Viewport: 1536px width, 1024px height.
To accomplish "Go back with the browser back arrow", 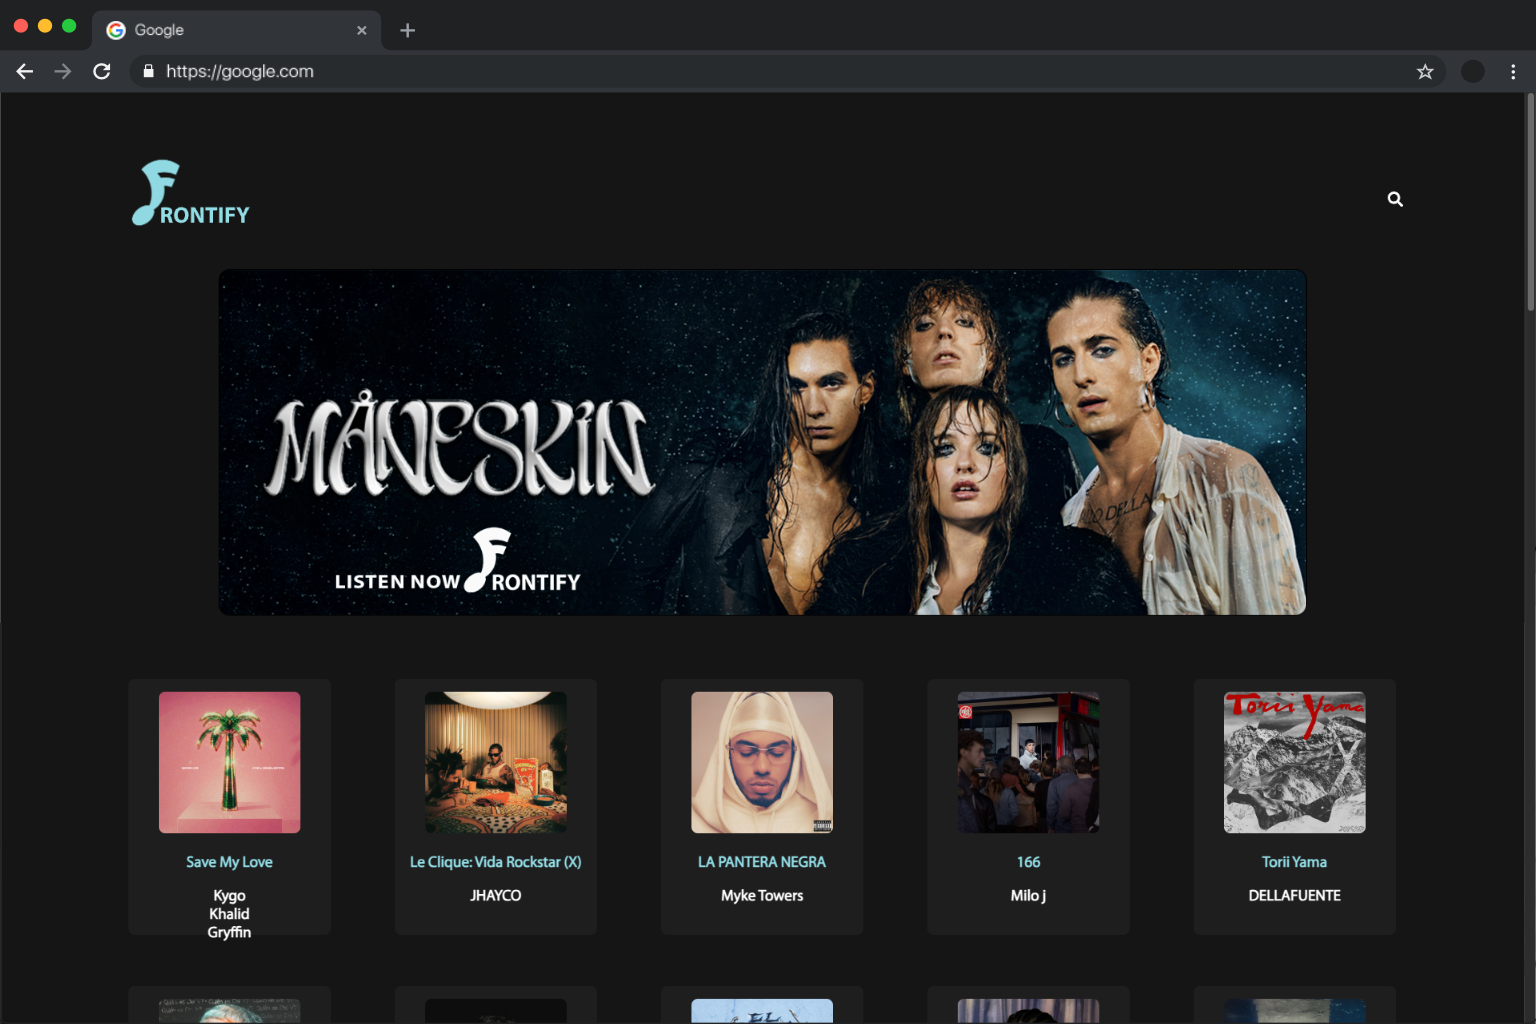I will click(x=25, y=71).
